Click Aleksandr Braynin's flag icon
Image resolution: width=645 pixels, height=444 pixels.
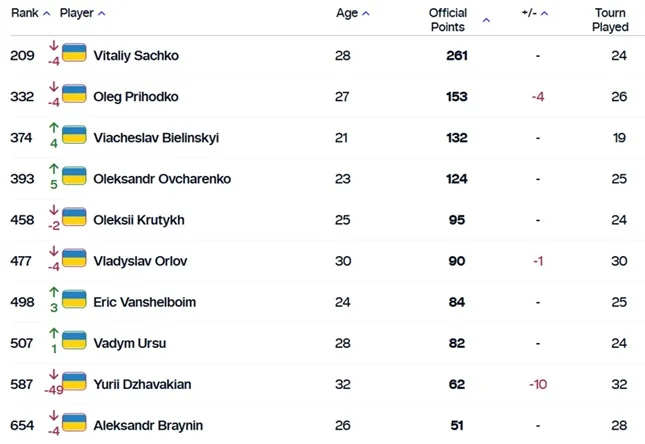(x=74, y=422)
